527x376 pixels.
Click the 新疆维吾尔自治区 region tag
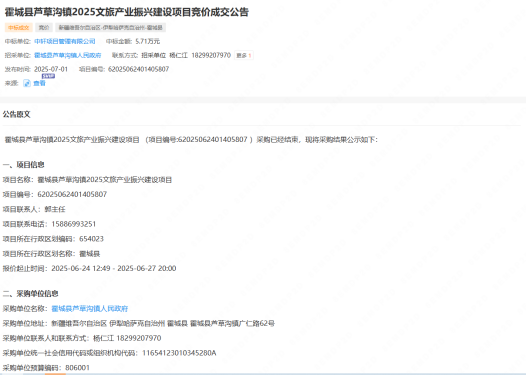[x=111, y=28]
